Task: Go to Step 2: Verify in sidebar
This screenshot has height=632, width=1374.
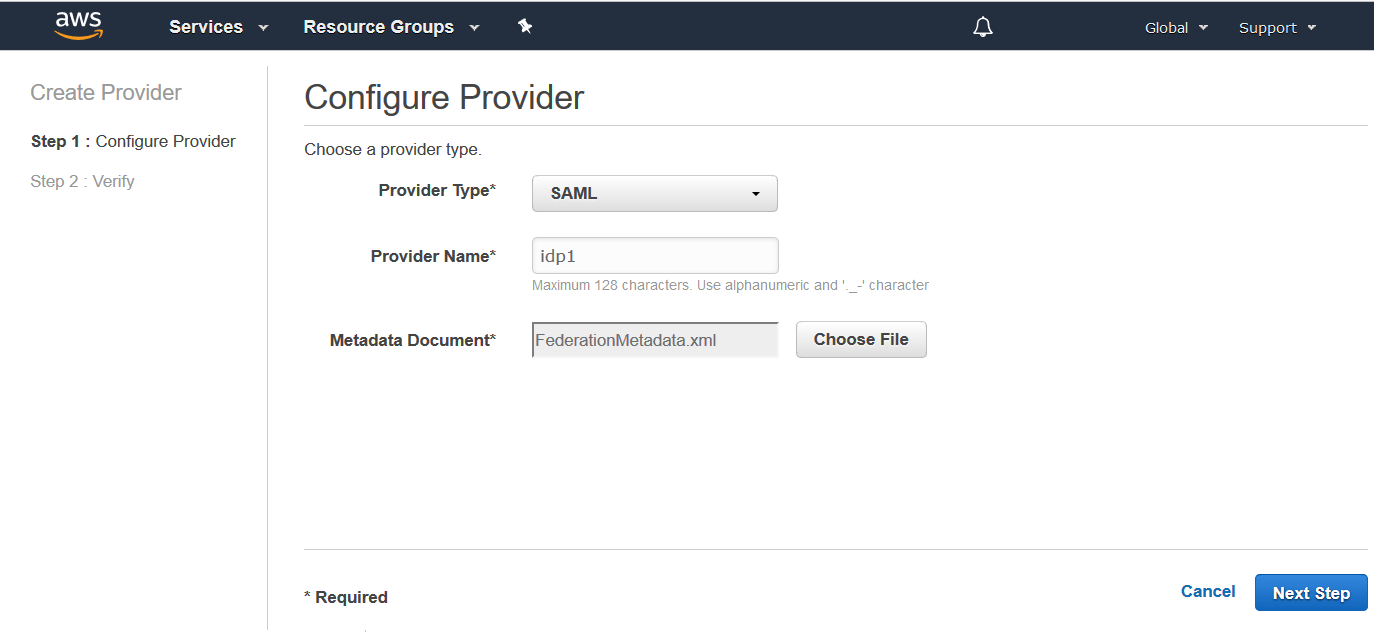Action: point(82,182)
